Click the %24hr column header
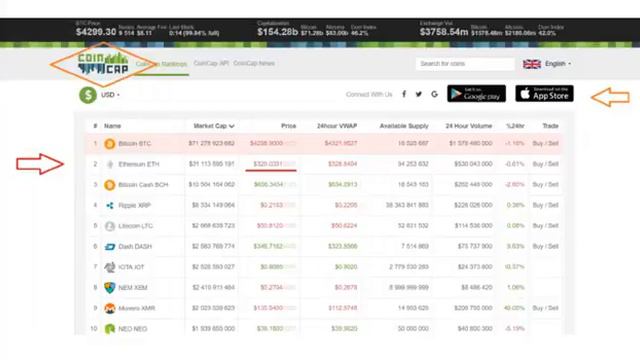Image resolution: width=640 pixels, height=360 pixels. 515,126
